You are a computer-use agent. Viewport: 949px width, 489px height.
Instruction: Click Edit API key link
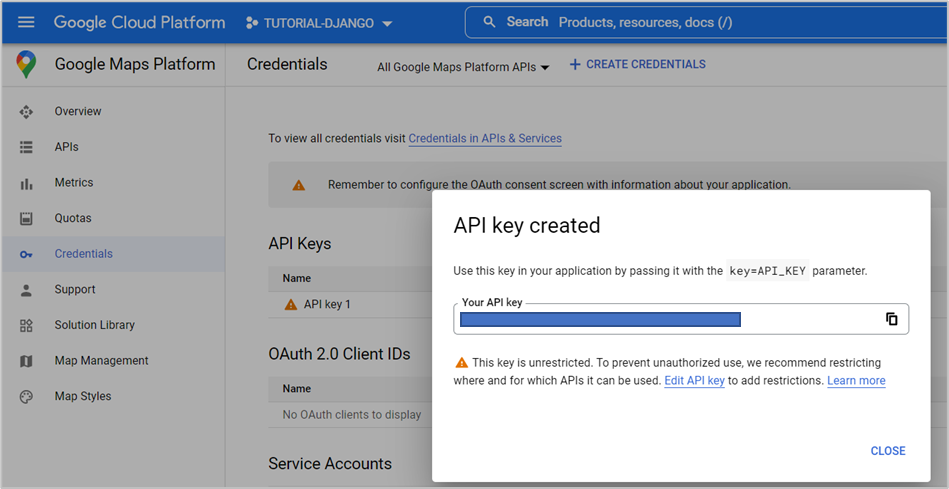[694, 381]
